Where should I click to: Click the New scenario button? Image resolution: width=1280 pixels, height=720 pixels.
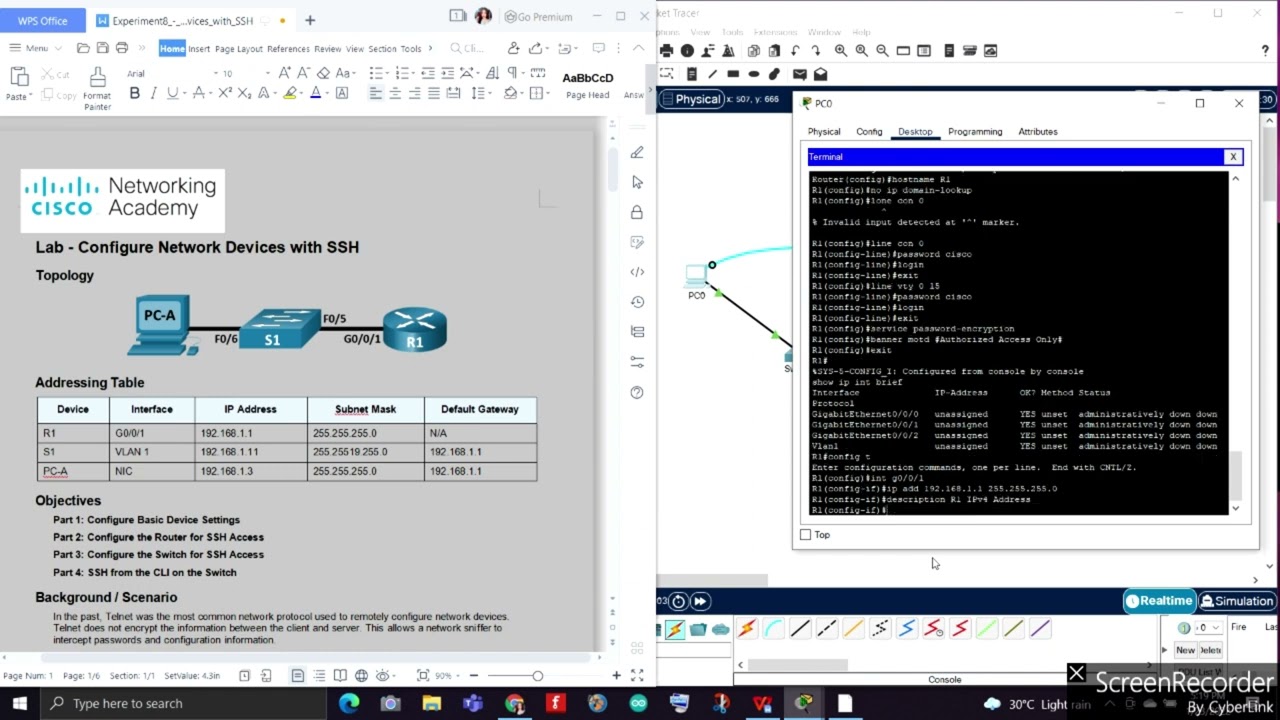(1185, 650)
